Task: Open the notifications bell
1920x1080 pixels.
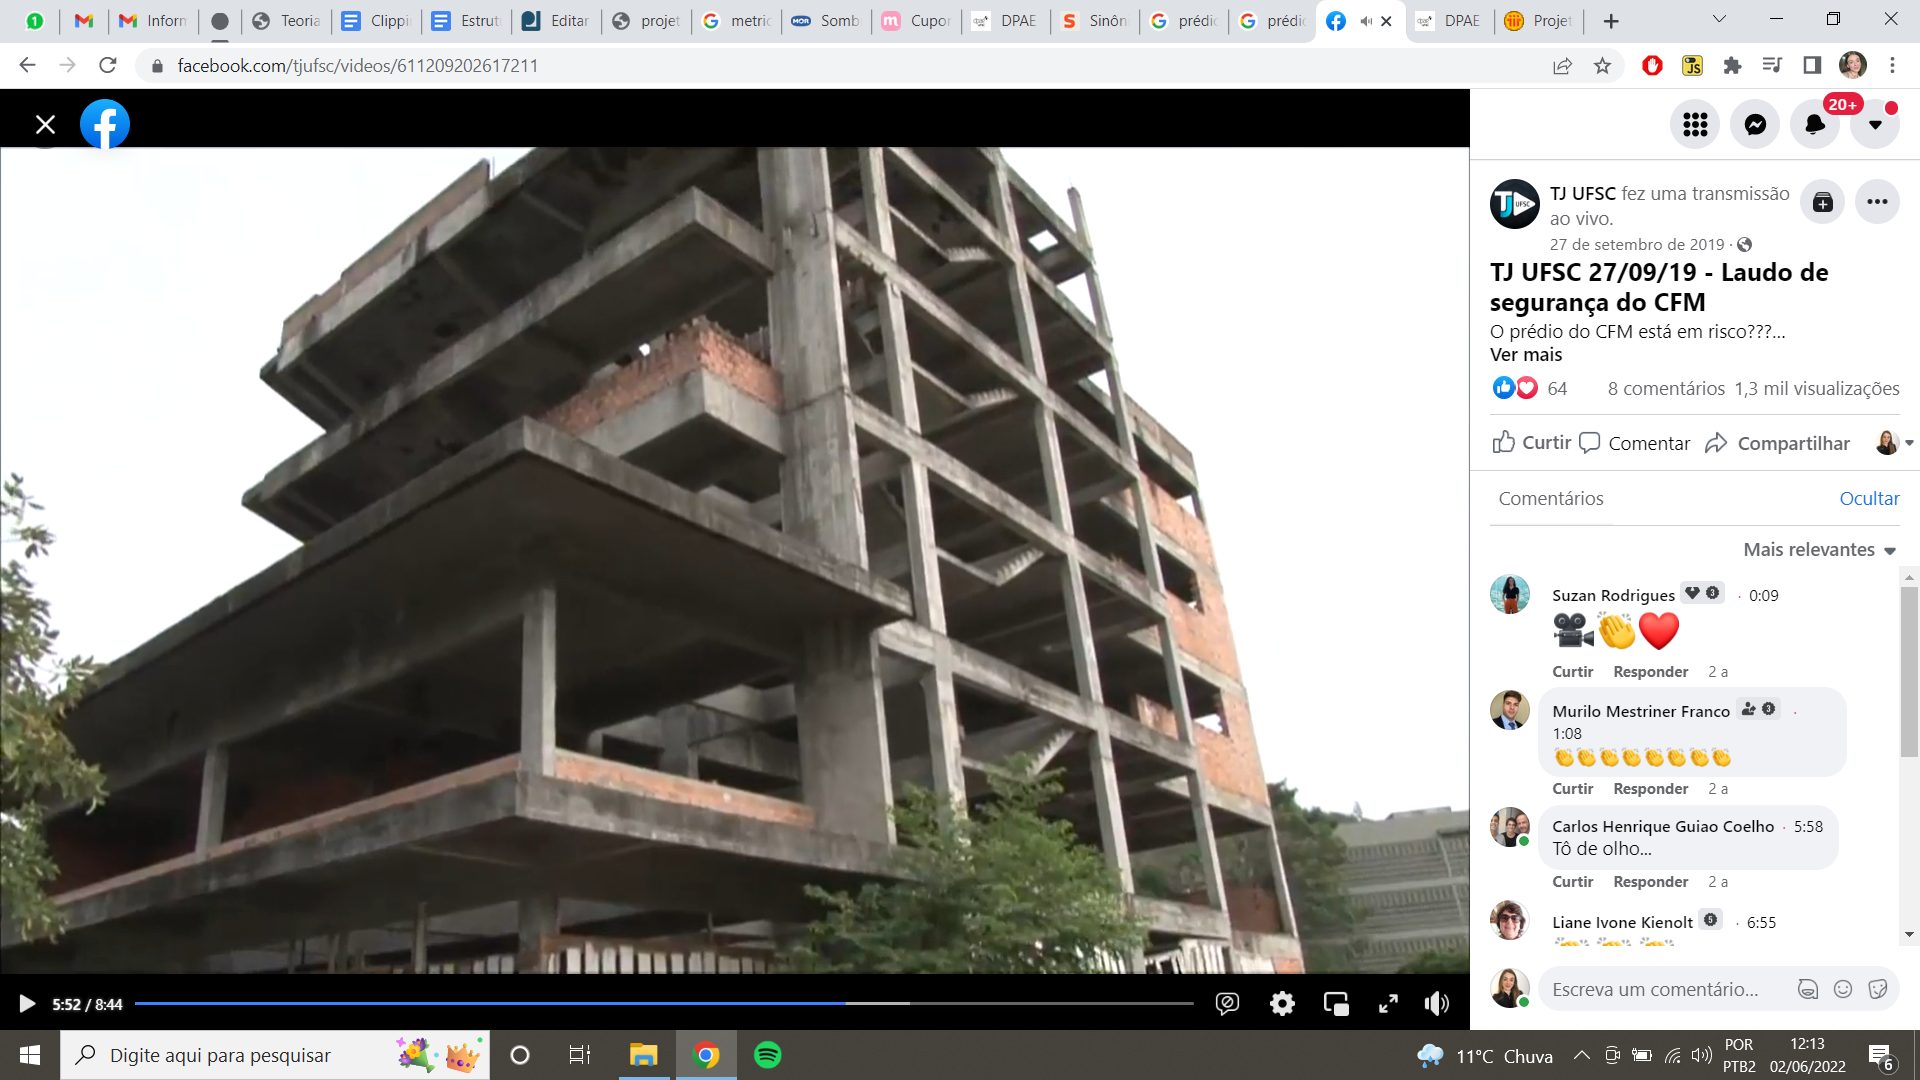Action: [x=1815, y=125]
